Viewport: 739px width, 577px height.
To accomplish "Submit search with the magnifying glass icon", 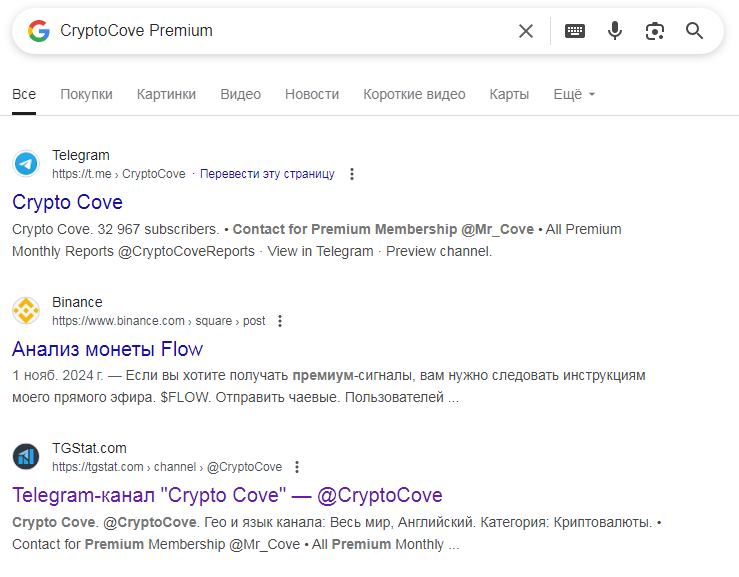I will click(x=694, y=31).
